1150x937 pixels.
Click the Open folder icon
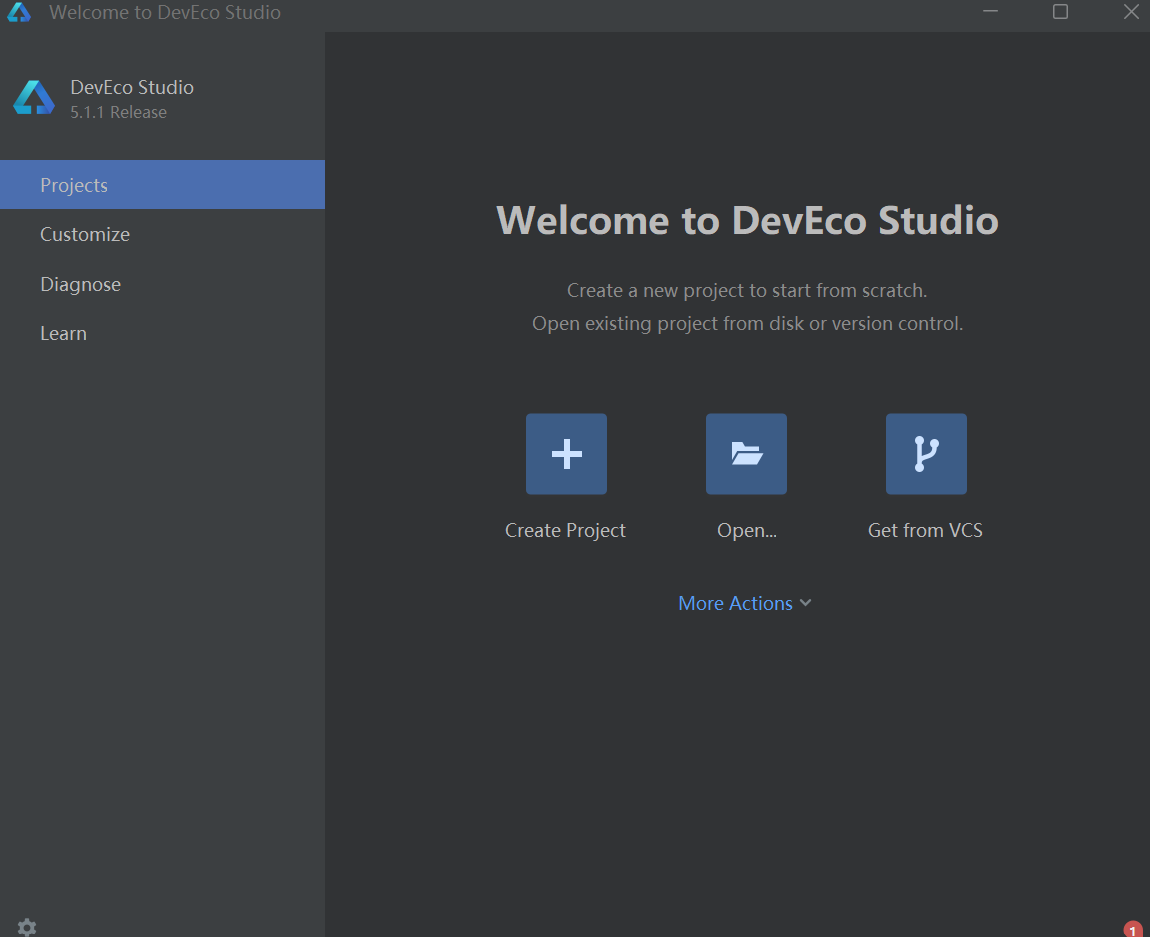(746, 454)
